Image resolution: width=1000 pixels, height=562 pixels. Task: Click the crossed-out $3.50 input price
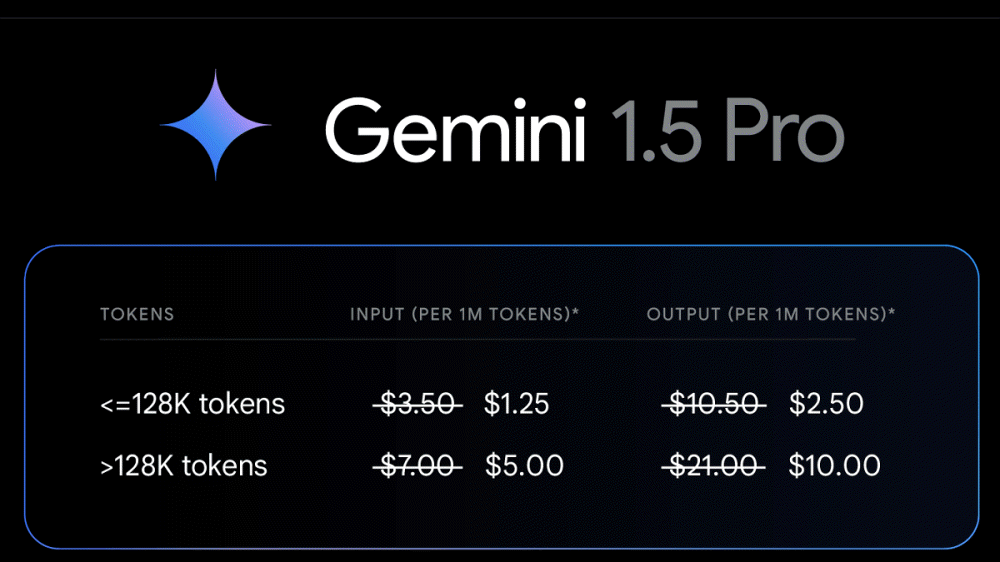pyautogui.click(x=418, y=404)
